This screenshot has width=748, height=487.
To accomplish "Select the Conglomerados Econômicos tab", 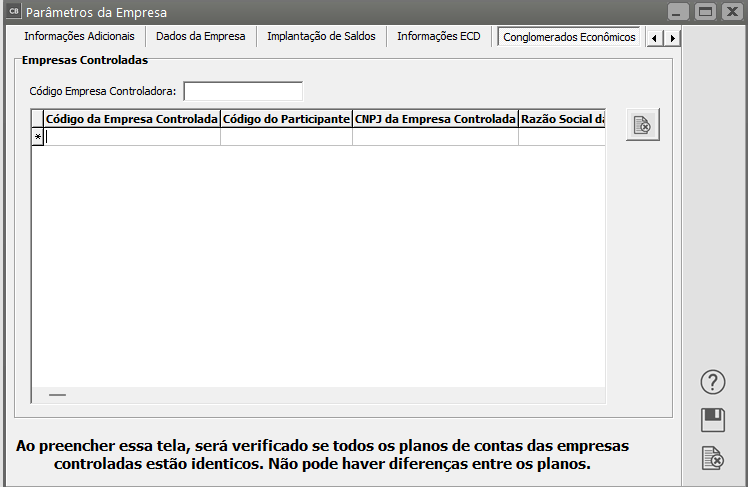I will click(569, 37).
